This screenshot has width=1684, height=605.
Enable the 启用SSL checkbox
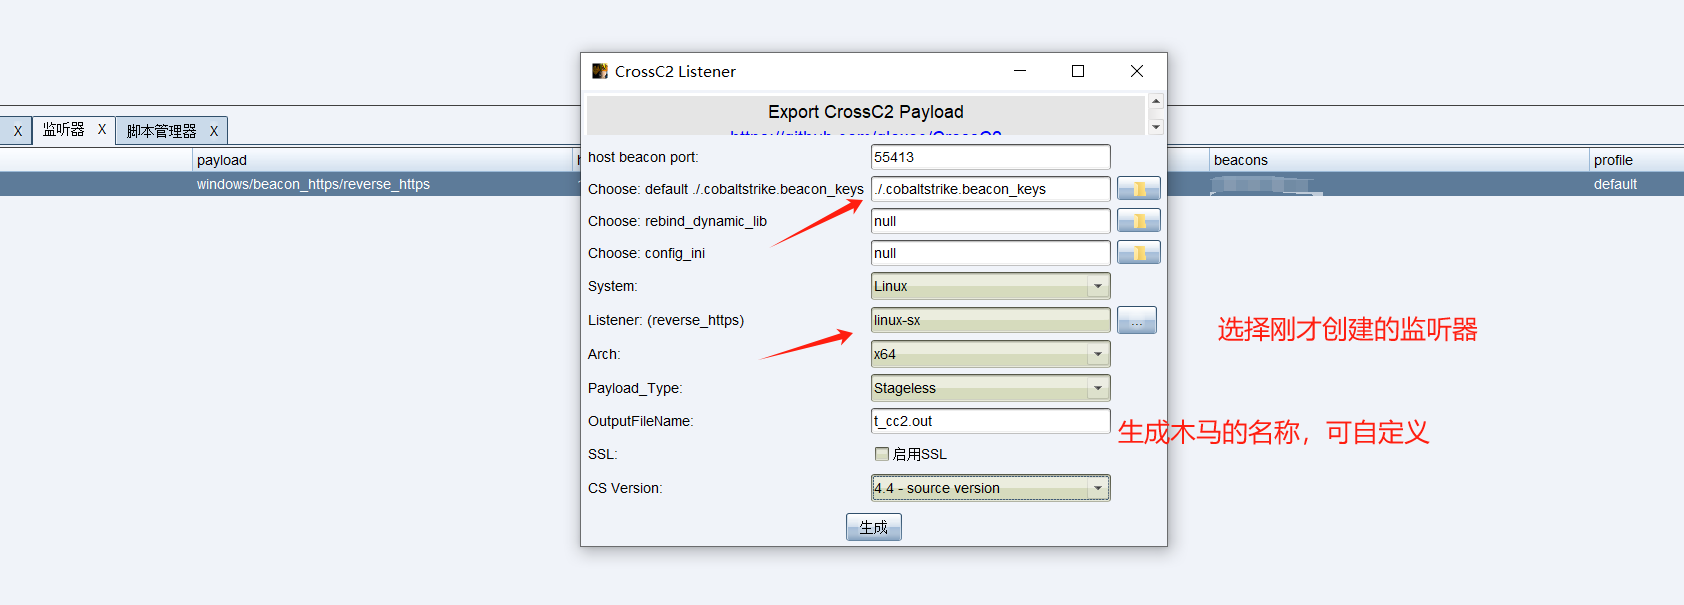click(882, 454)
